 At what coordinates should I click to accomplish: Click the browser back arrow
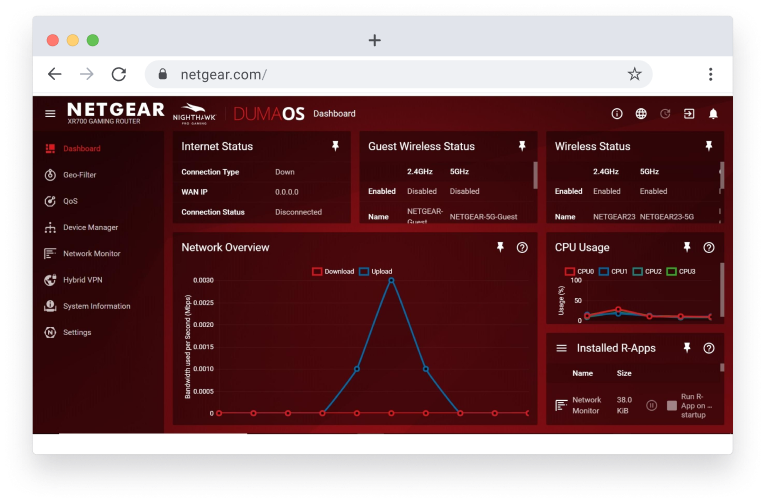point(55,74)
